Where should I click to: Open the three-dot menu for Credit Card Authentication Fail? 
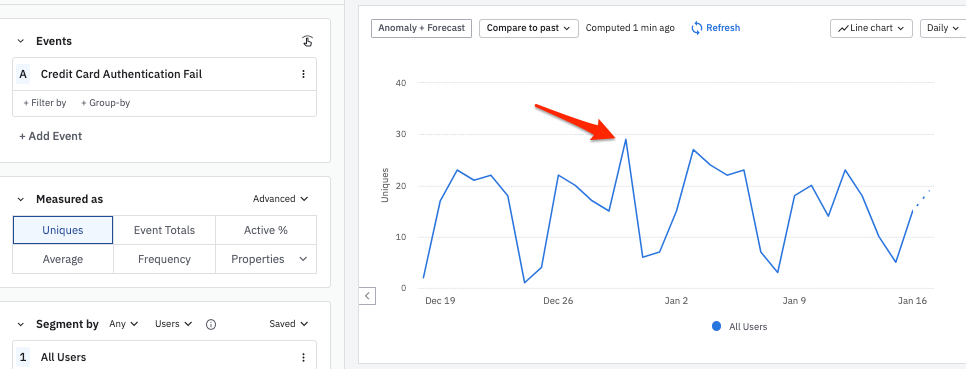[303, 75]
